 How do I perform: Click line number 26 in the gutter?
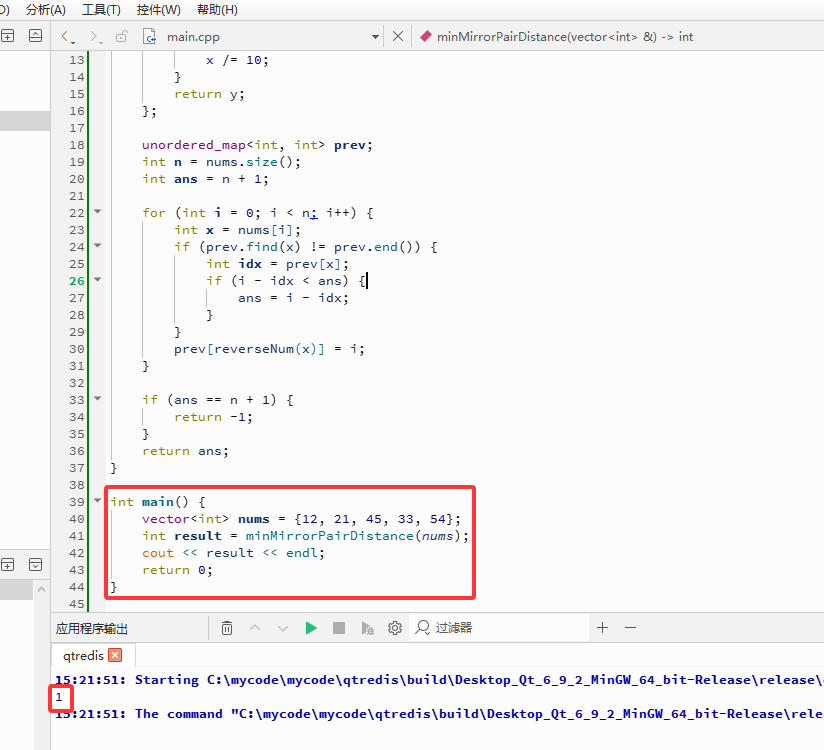(77, 281)
